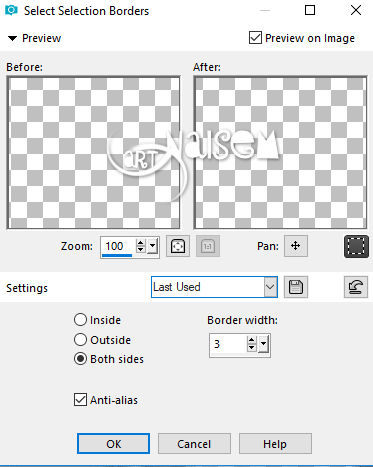Click the Fit image to window icon
The width and height of the screenshot is (373, 467).
coord(178,246)
